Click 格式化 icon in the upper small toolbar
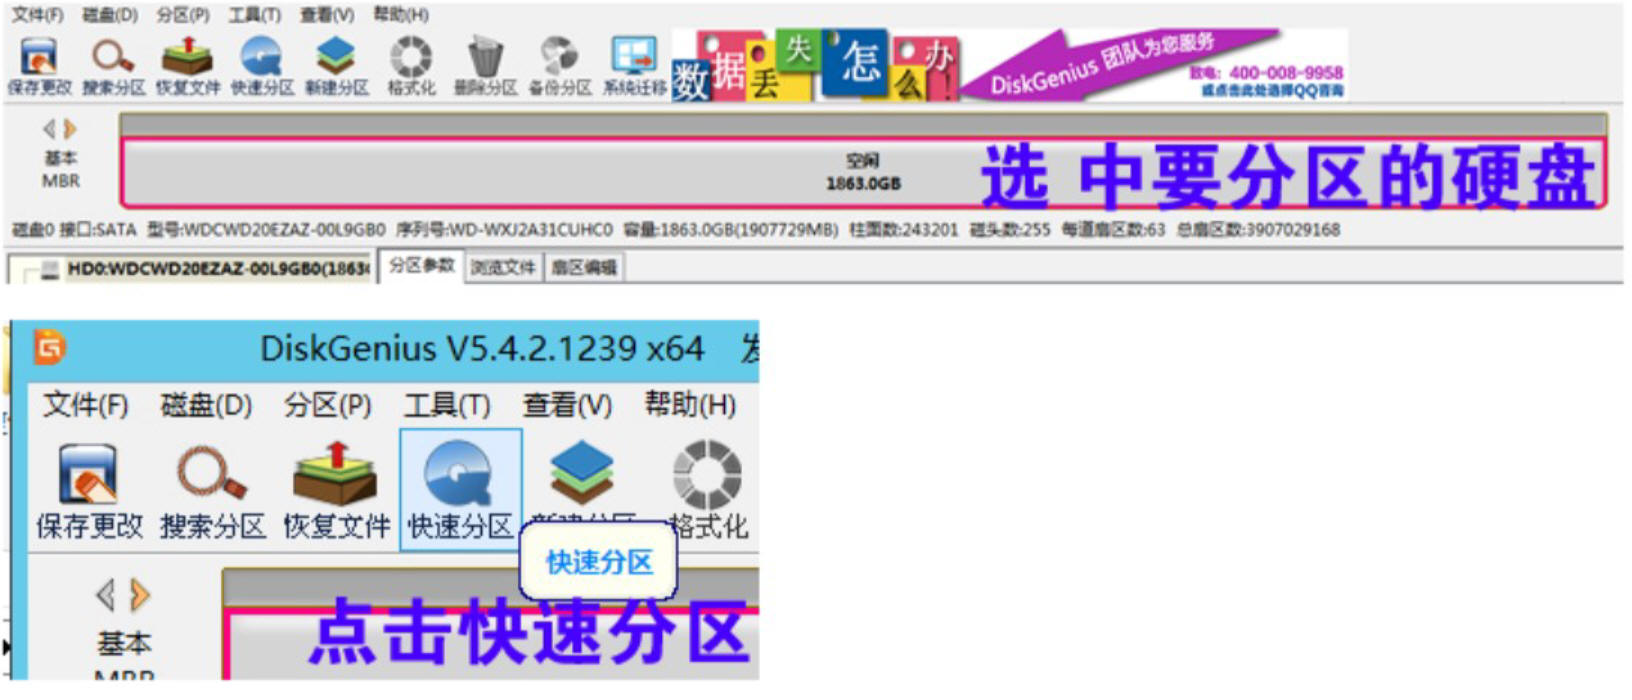The height and width of the screenshot is (700, 1632). 411,56
